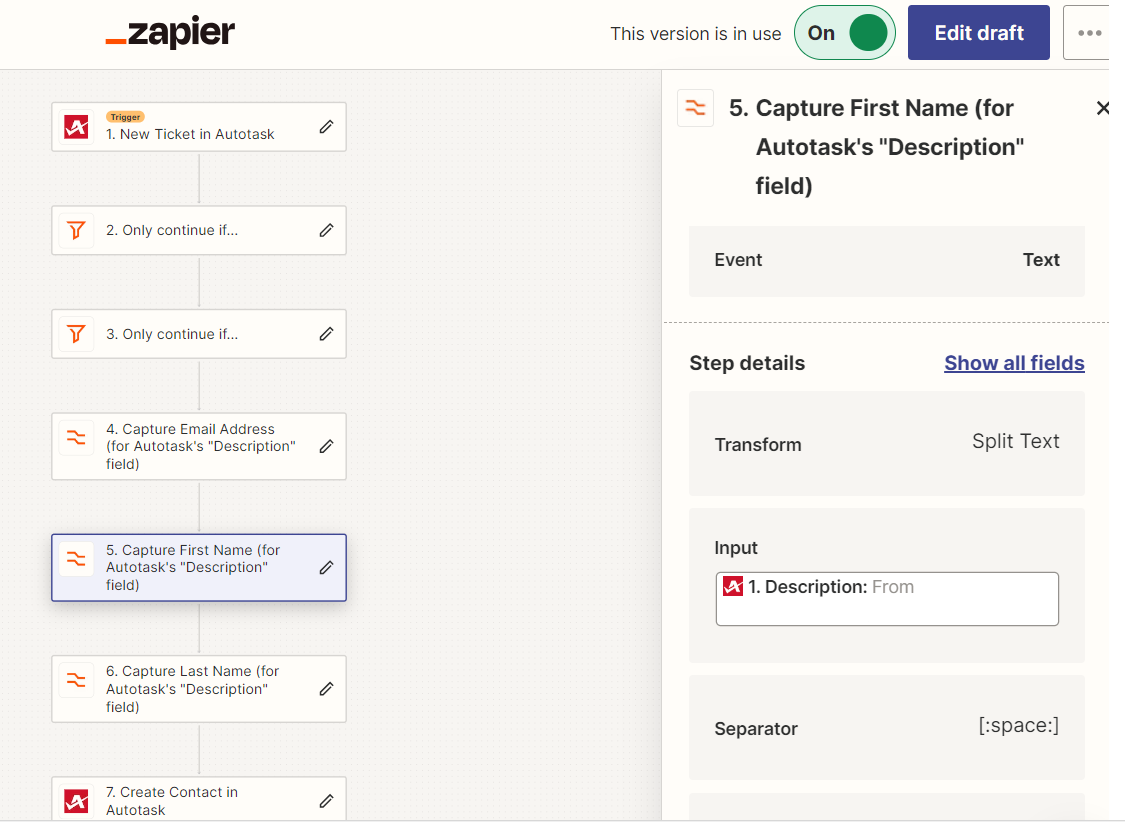Close the step 5 details panel

[x=1103, y=108]
